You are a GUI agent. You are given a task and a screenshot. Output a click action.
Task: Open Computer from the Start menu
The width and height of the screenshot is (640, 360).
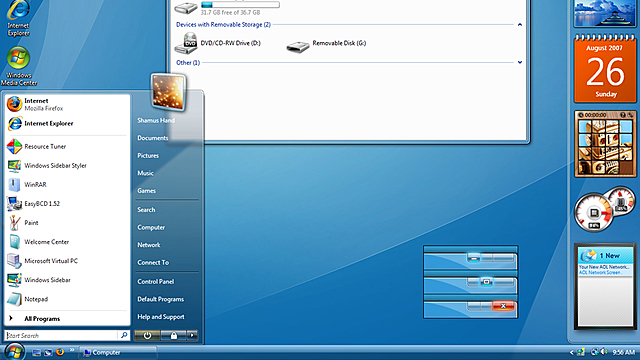pos(151,227)
